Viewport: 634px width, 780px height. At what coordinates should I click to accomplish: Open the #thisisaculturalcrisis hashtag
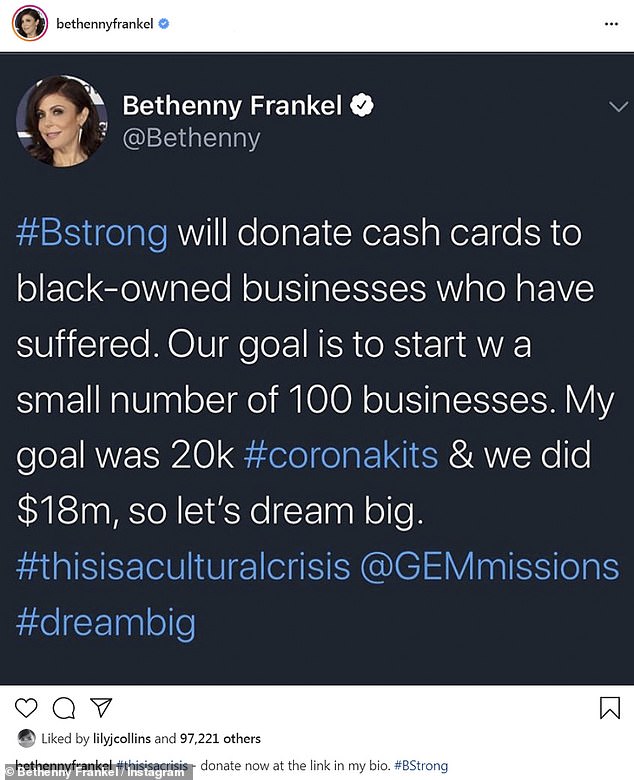pos(183,566)
